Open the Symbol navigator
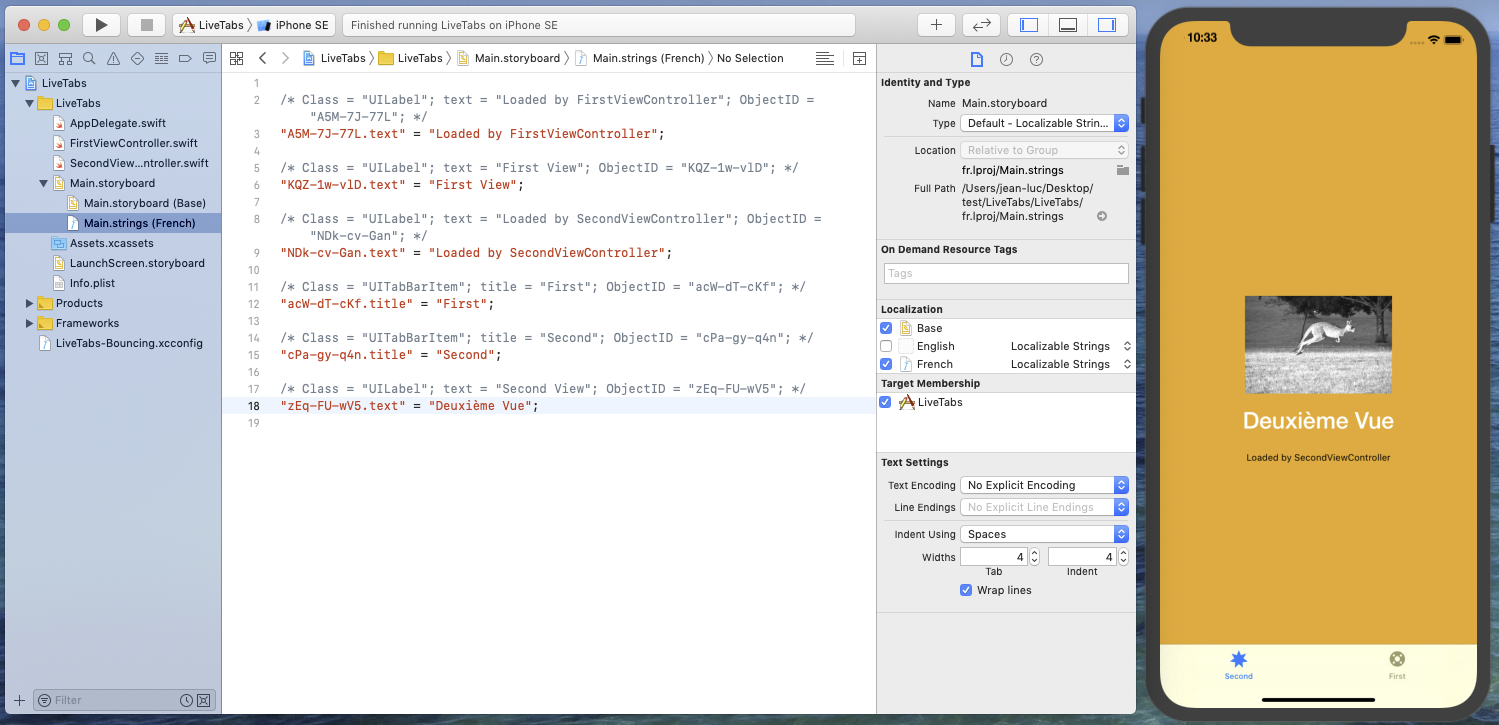 [65, 59]
